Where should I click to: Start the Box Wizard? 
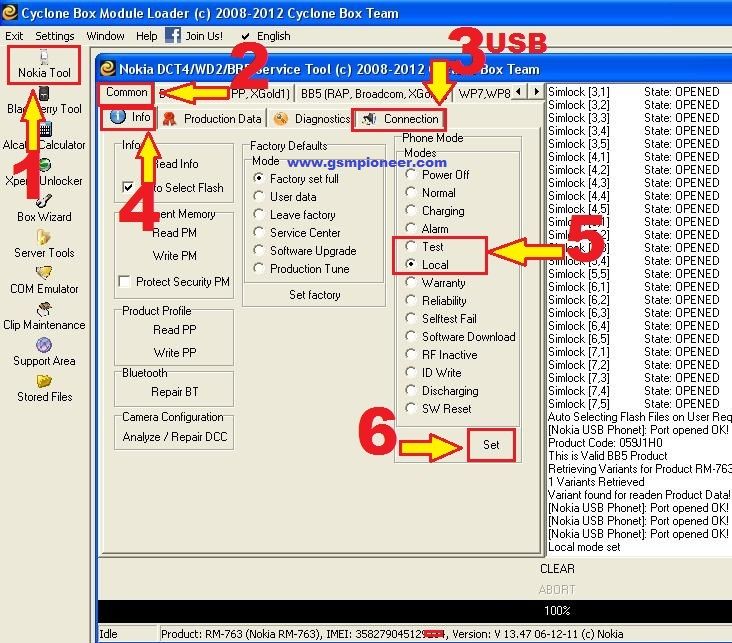click(44, 209)
